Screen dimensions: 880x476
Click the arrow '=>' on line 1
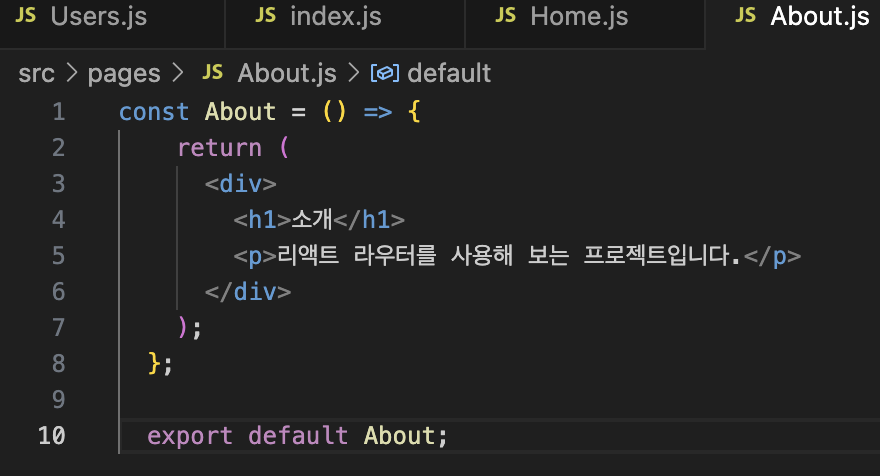[378, 112]
